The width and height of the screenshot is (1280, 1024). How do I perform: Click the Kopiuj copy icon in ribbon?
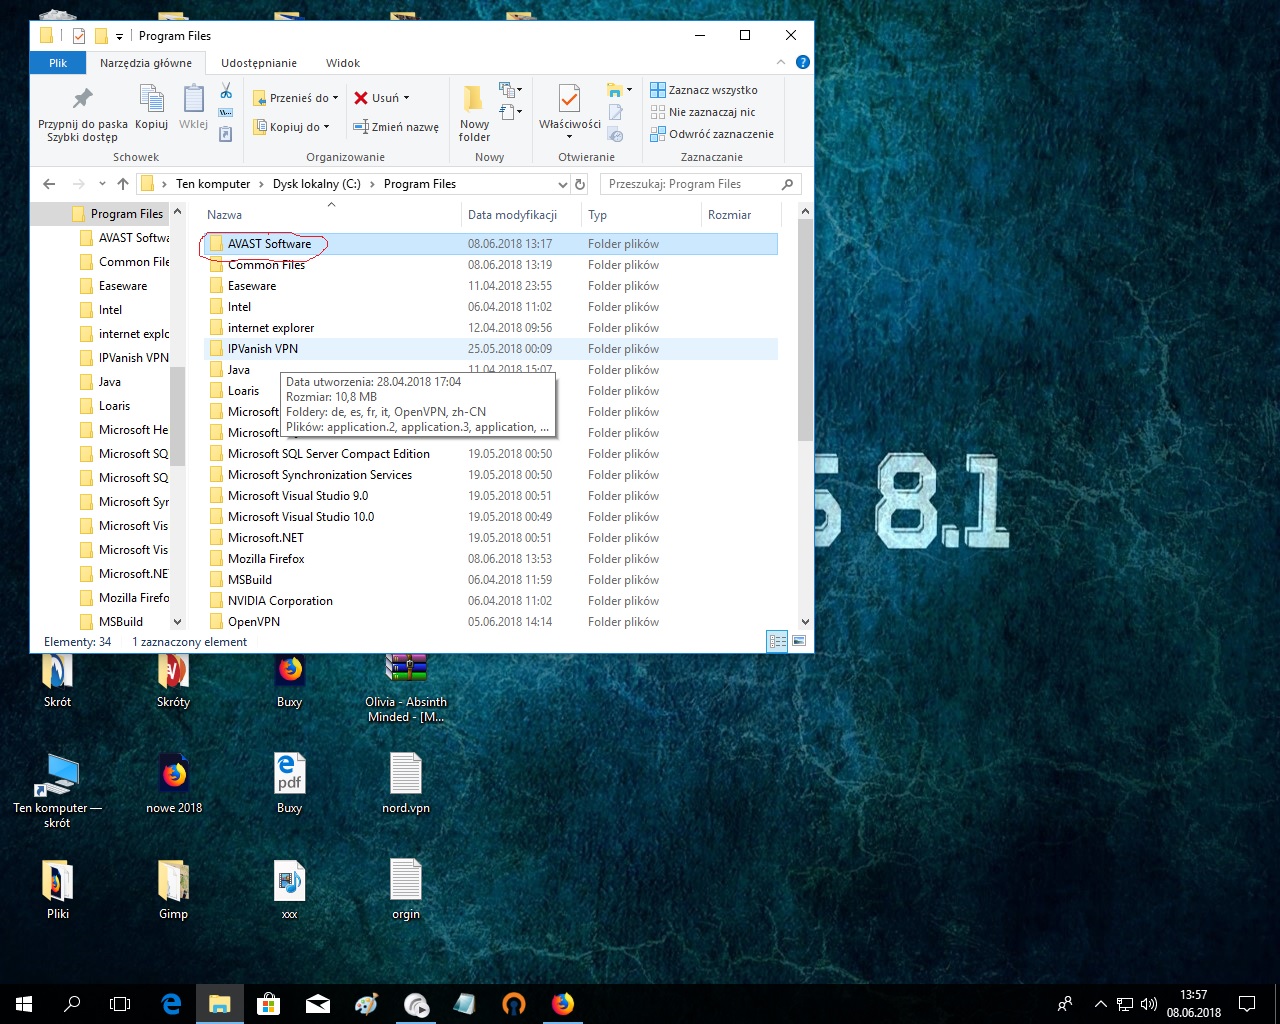pos(151,100)
